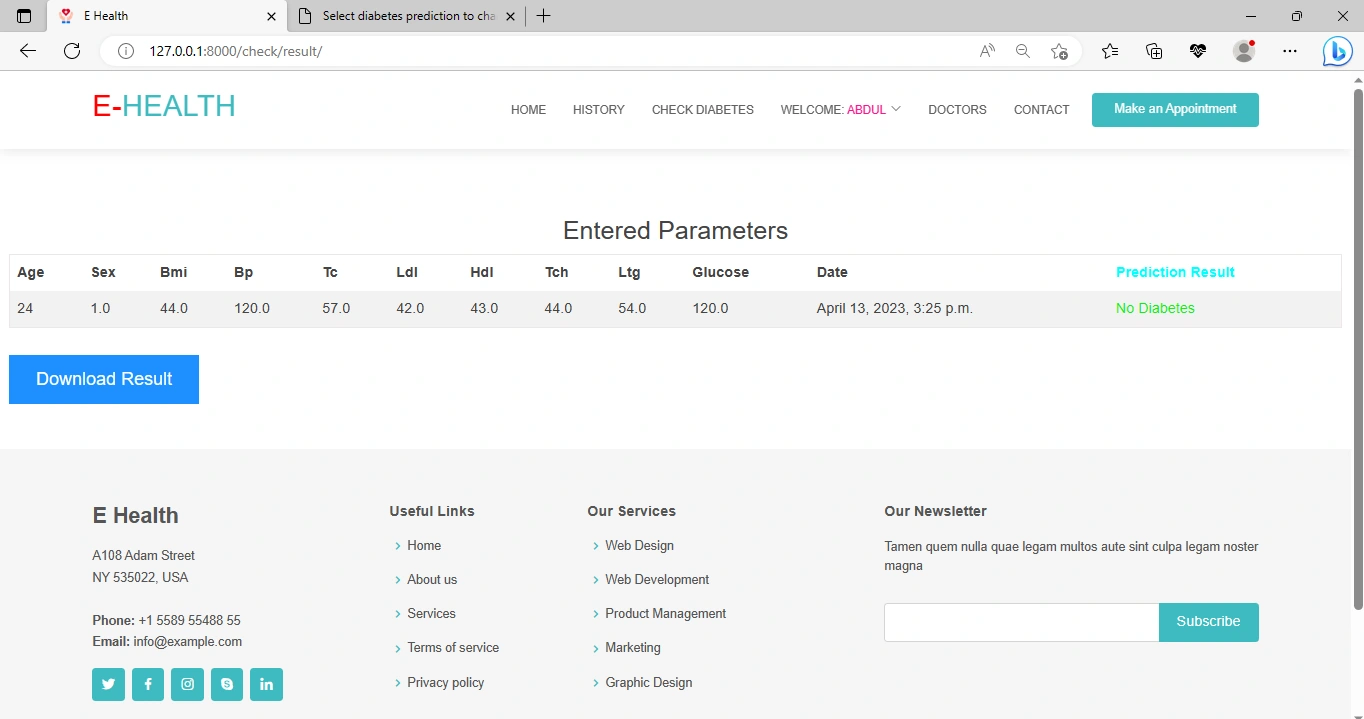Open the tab actions menu icon
1364x719 pixels.
[24, 16]
